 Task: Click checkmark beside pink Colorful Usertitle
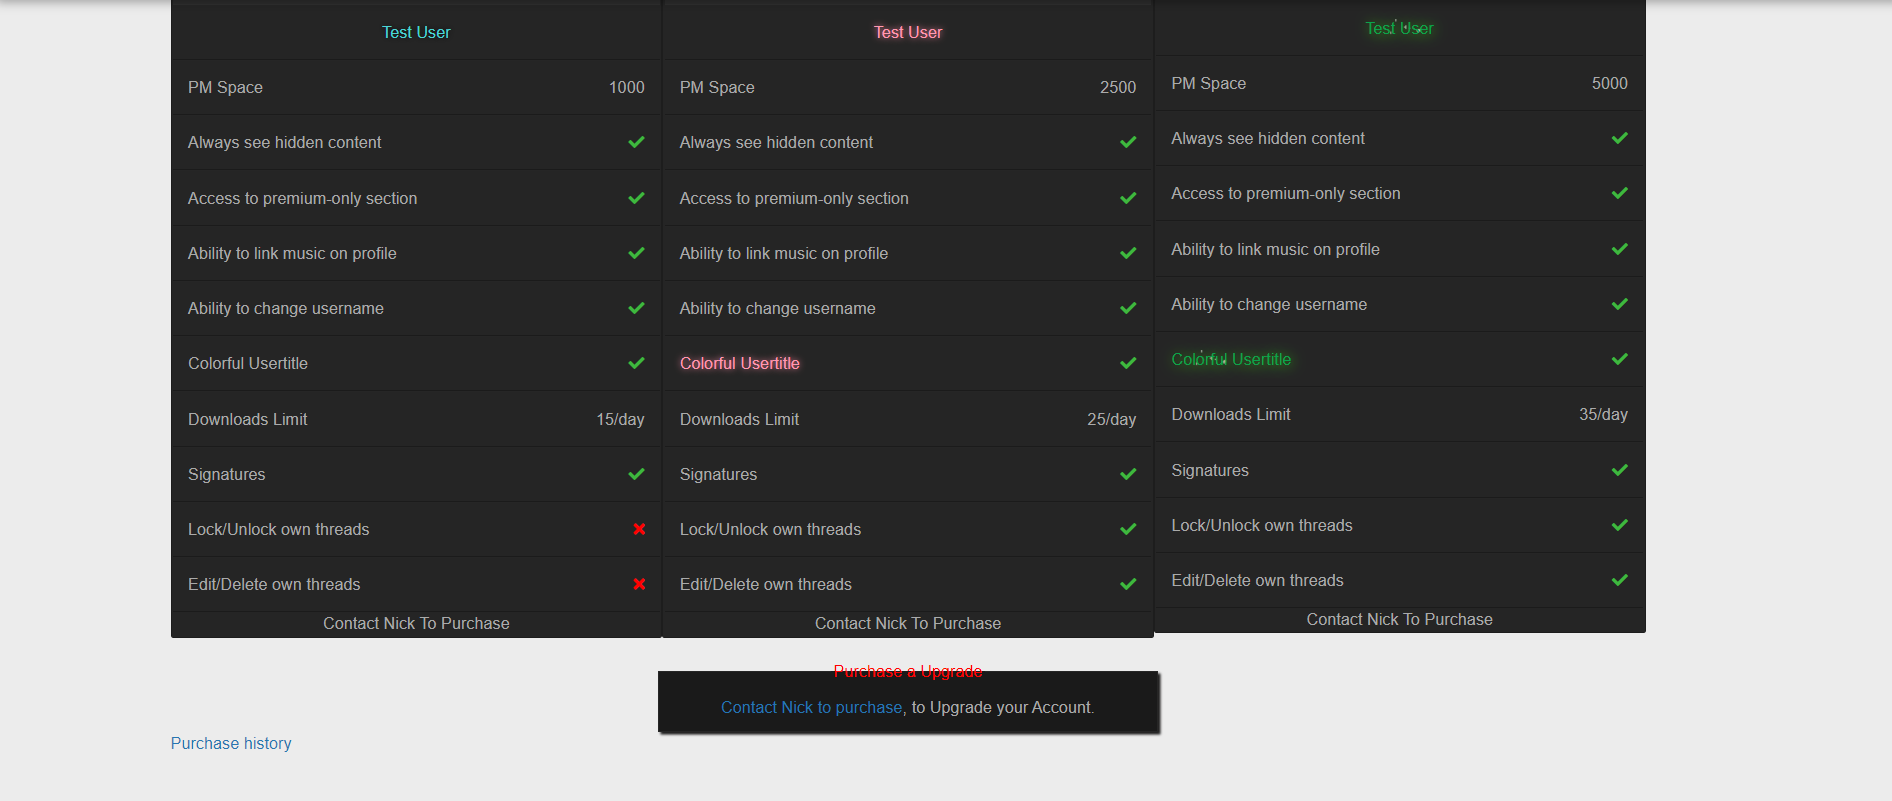(1128, 363)
